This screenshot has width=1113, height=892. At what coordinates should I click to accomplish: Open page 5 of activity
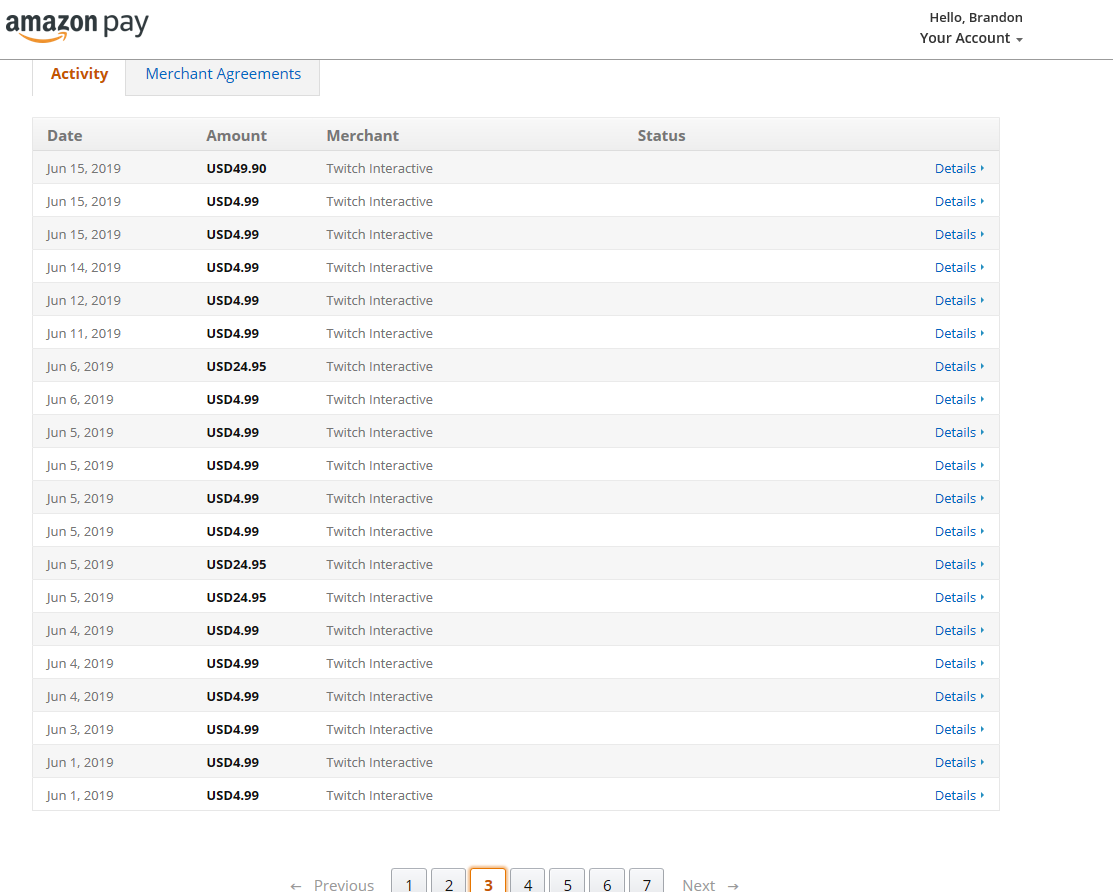click(x=567, y=882)
